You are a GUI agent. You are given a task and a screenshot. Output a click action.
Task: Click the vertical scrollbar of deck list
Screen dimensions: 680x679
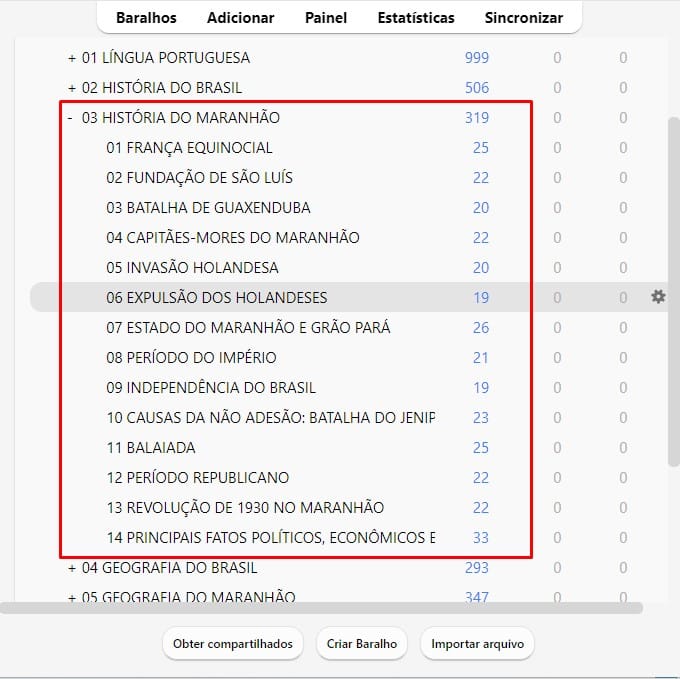pyautogui.click(x=673, y=291)
